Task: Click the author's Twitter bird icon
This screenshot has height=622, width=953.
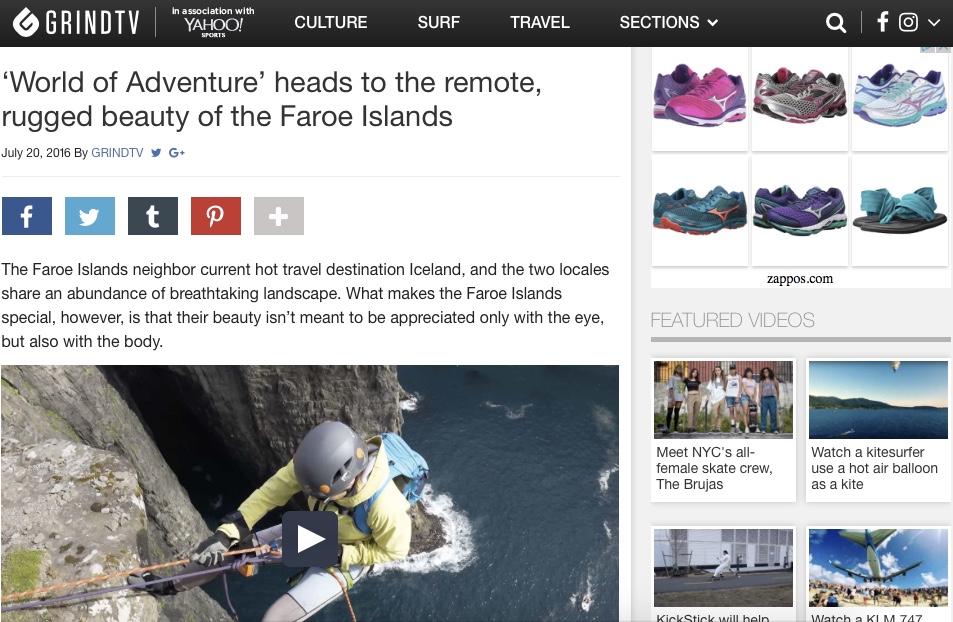Action: point(156,153)
